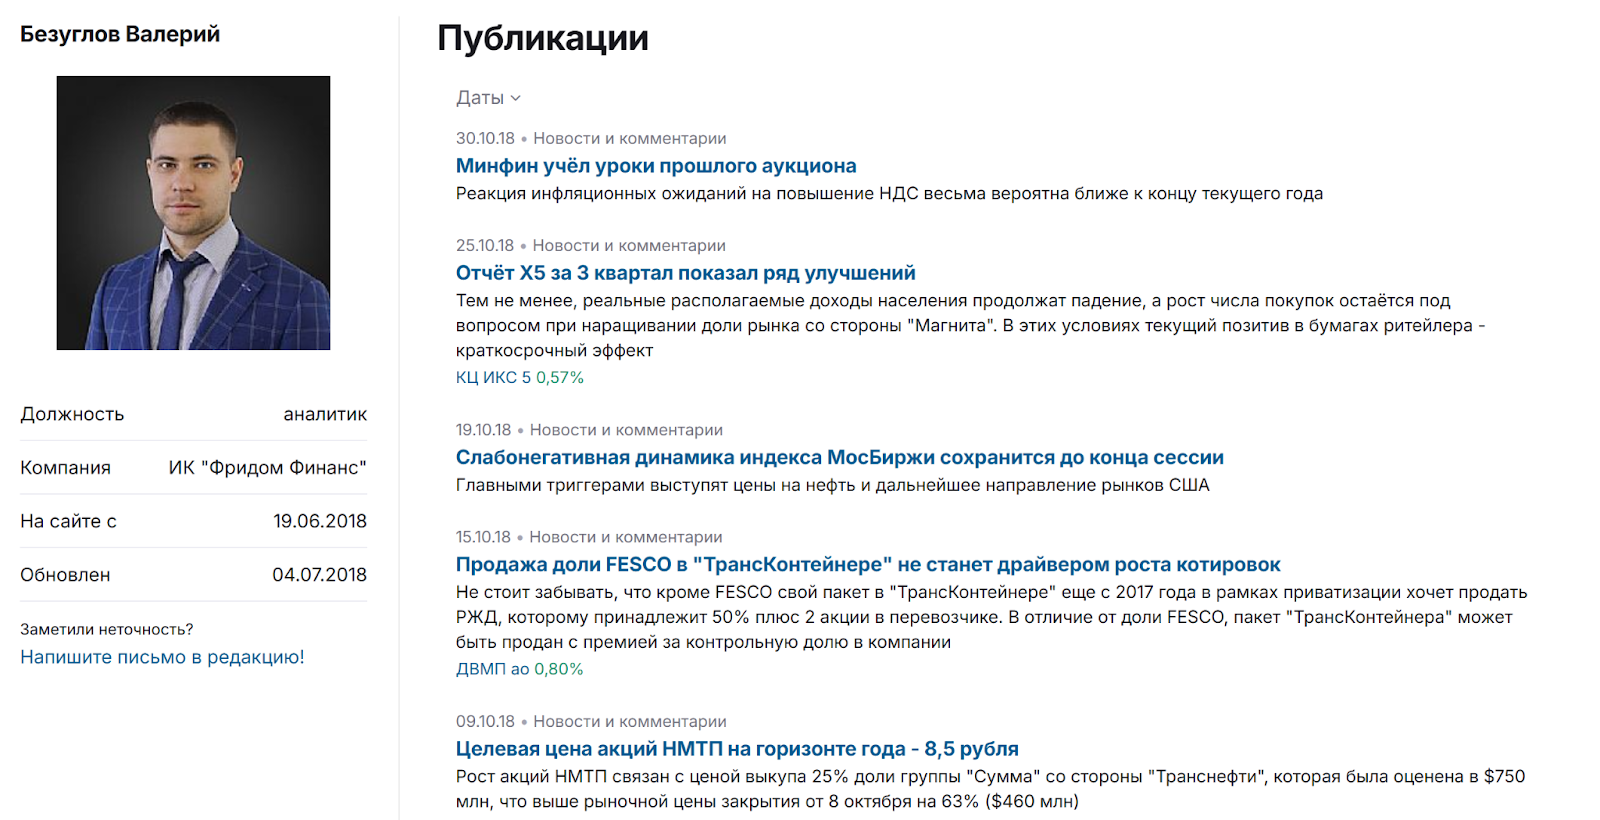Open article Целевая цена акций НМТП
Screen dimensions: 1600x820
coord(737,749)
